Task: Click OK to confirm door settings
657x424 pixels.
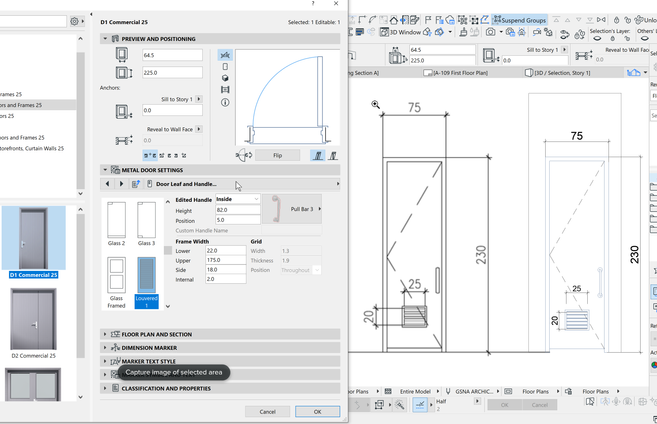Action: 317,411
